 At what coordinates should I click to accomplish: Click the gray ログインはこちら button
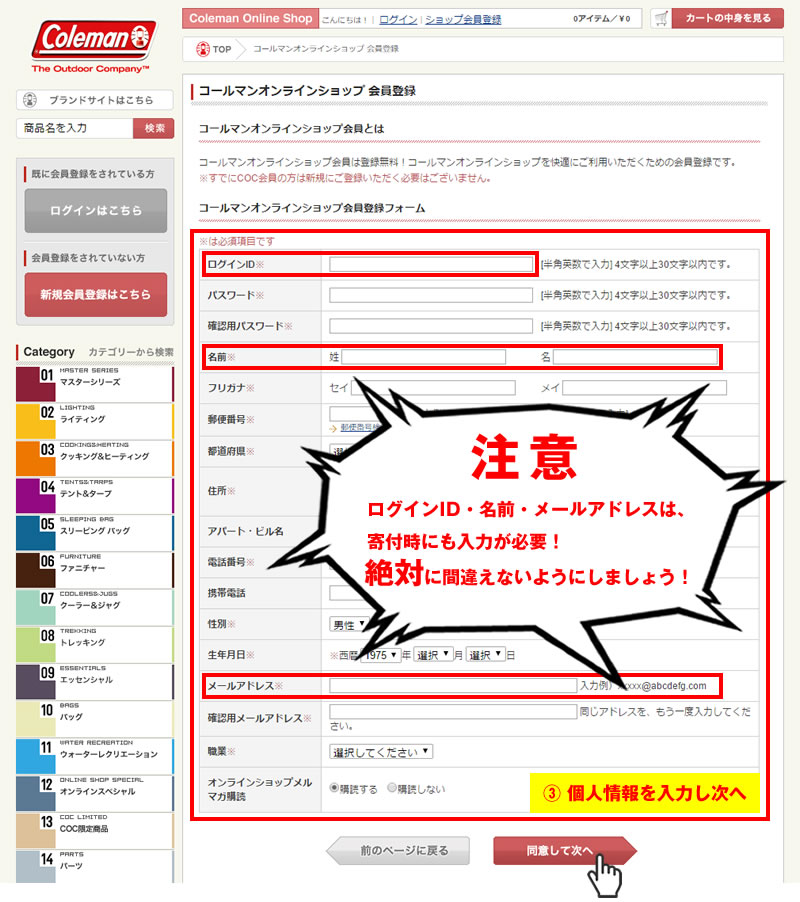click(95, 211)
